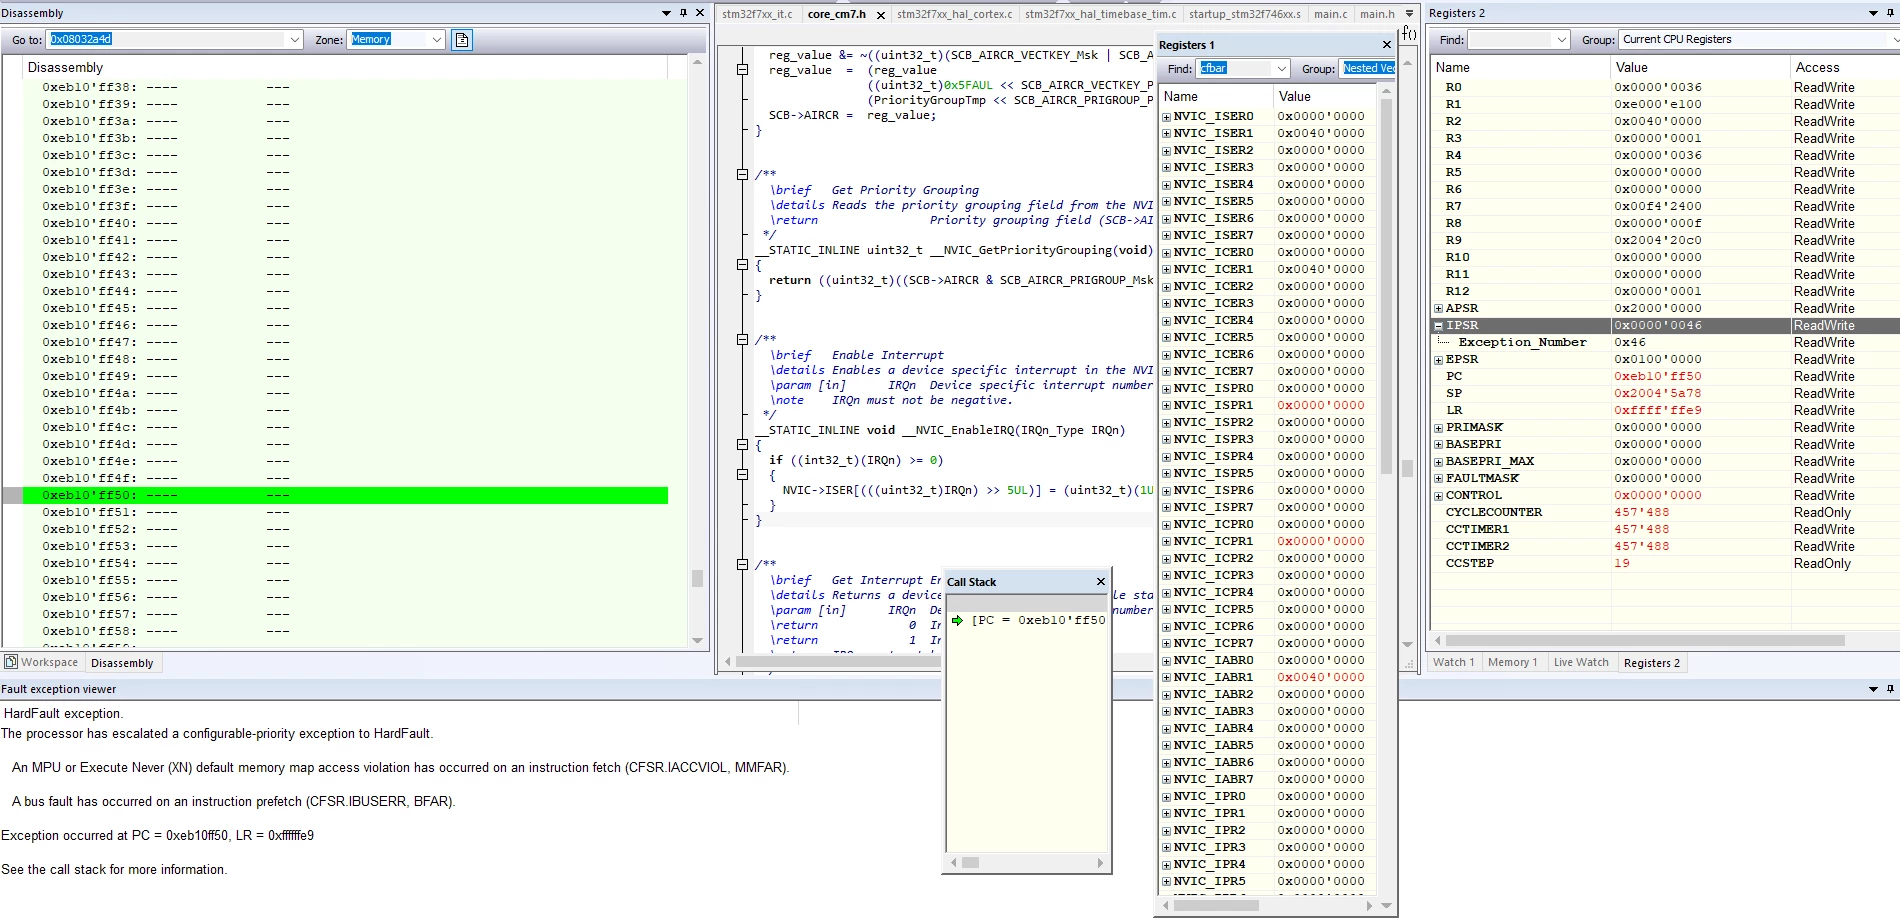This screenshot has width=1900, height=922.
Task: Expand the NVIC_ISER1 register
Action: point(1166,134)
